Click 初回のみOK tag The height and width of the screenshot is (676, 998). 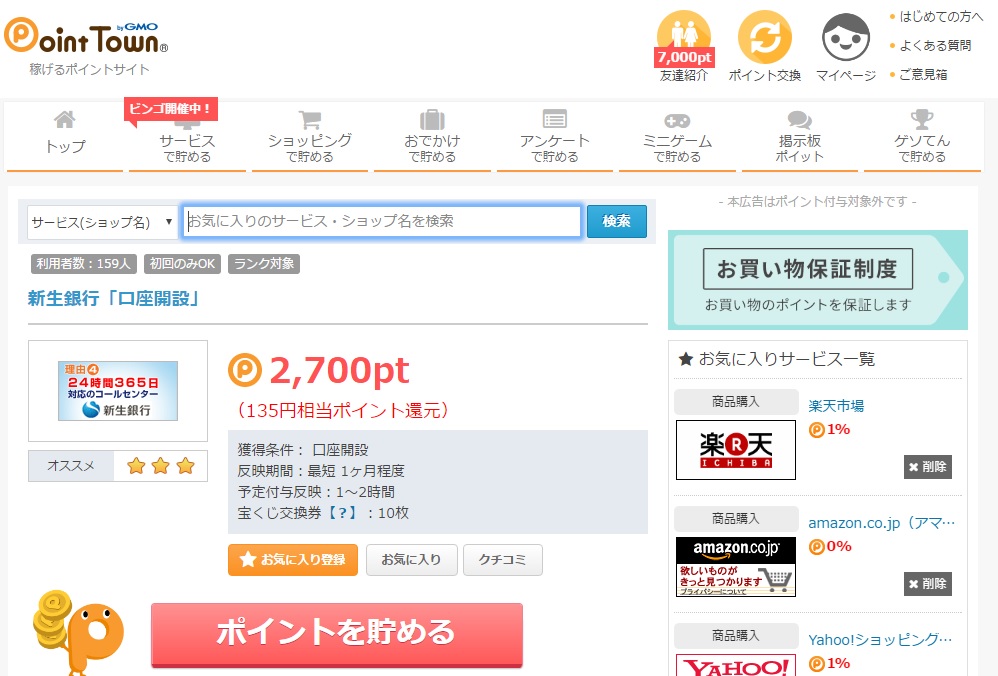point(183,264)
